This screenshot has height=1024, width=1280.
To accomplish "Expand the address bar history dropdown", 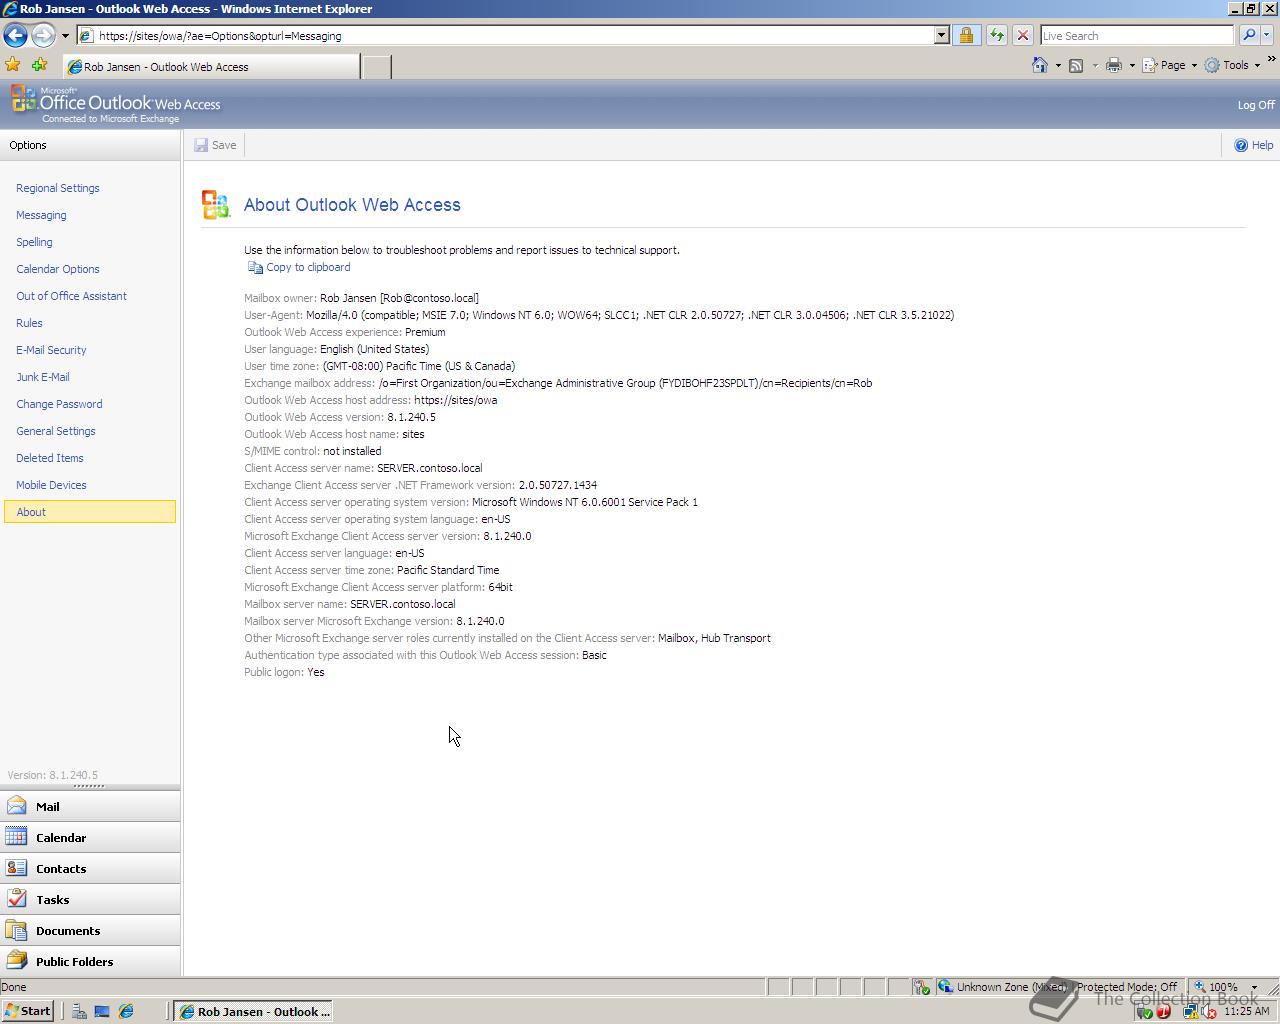I will click(x=941, y=36).
